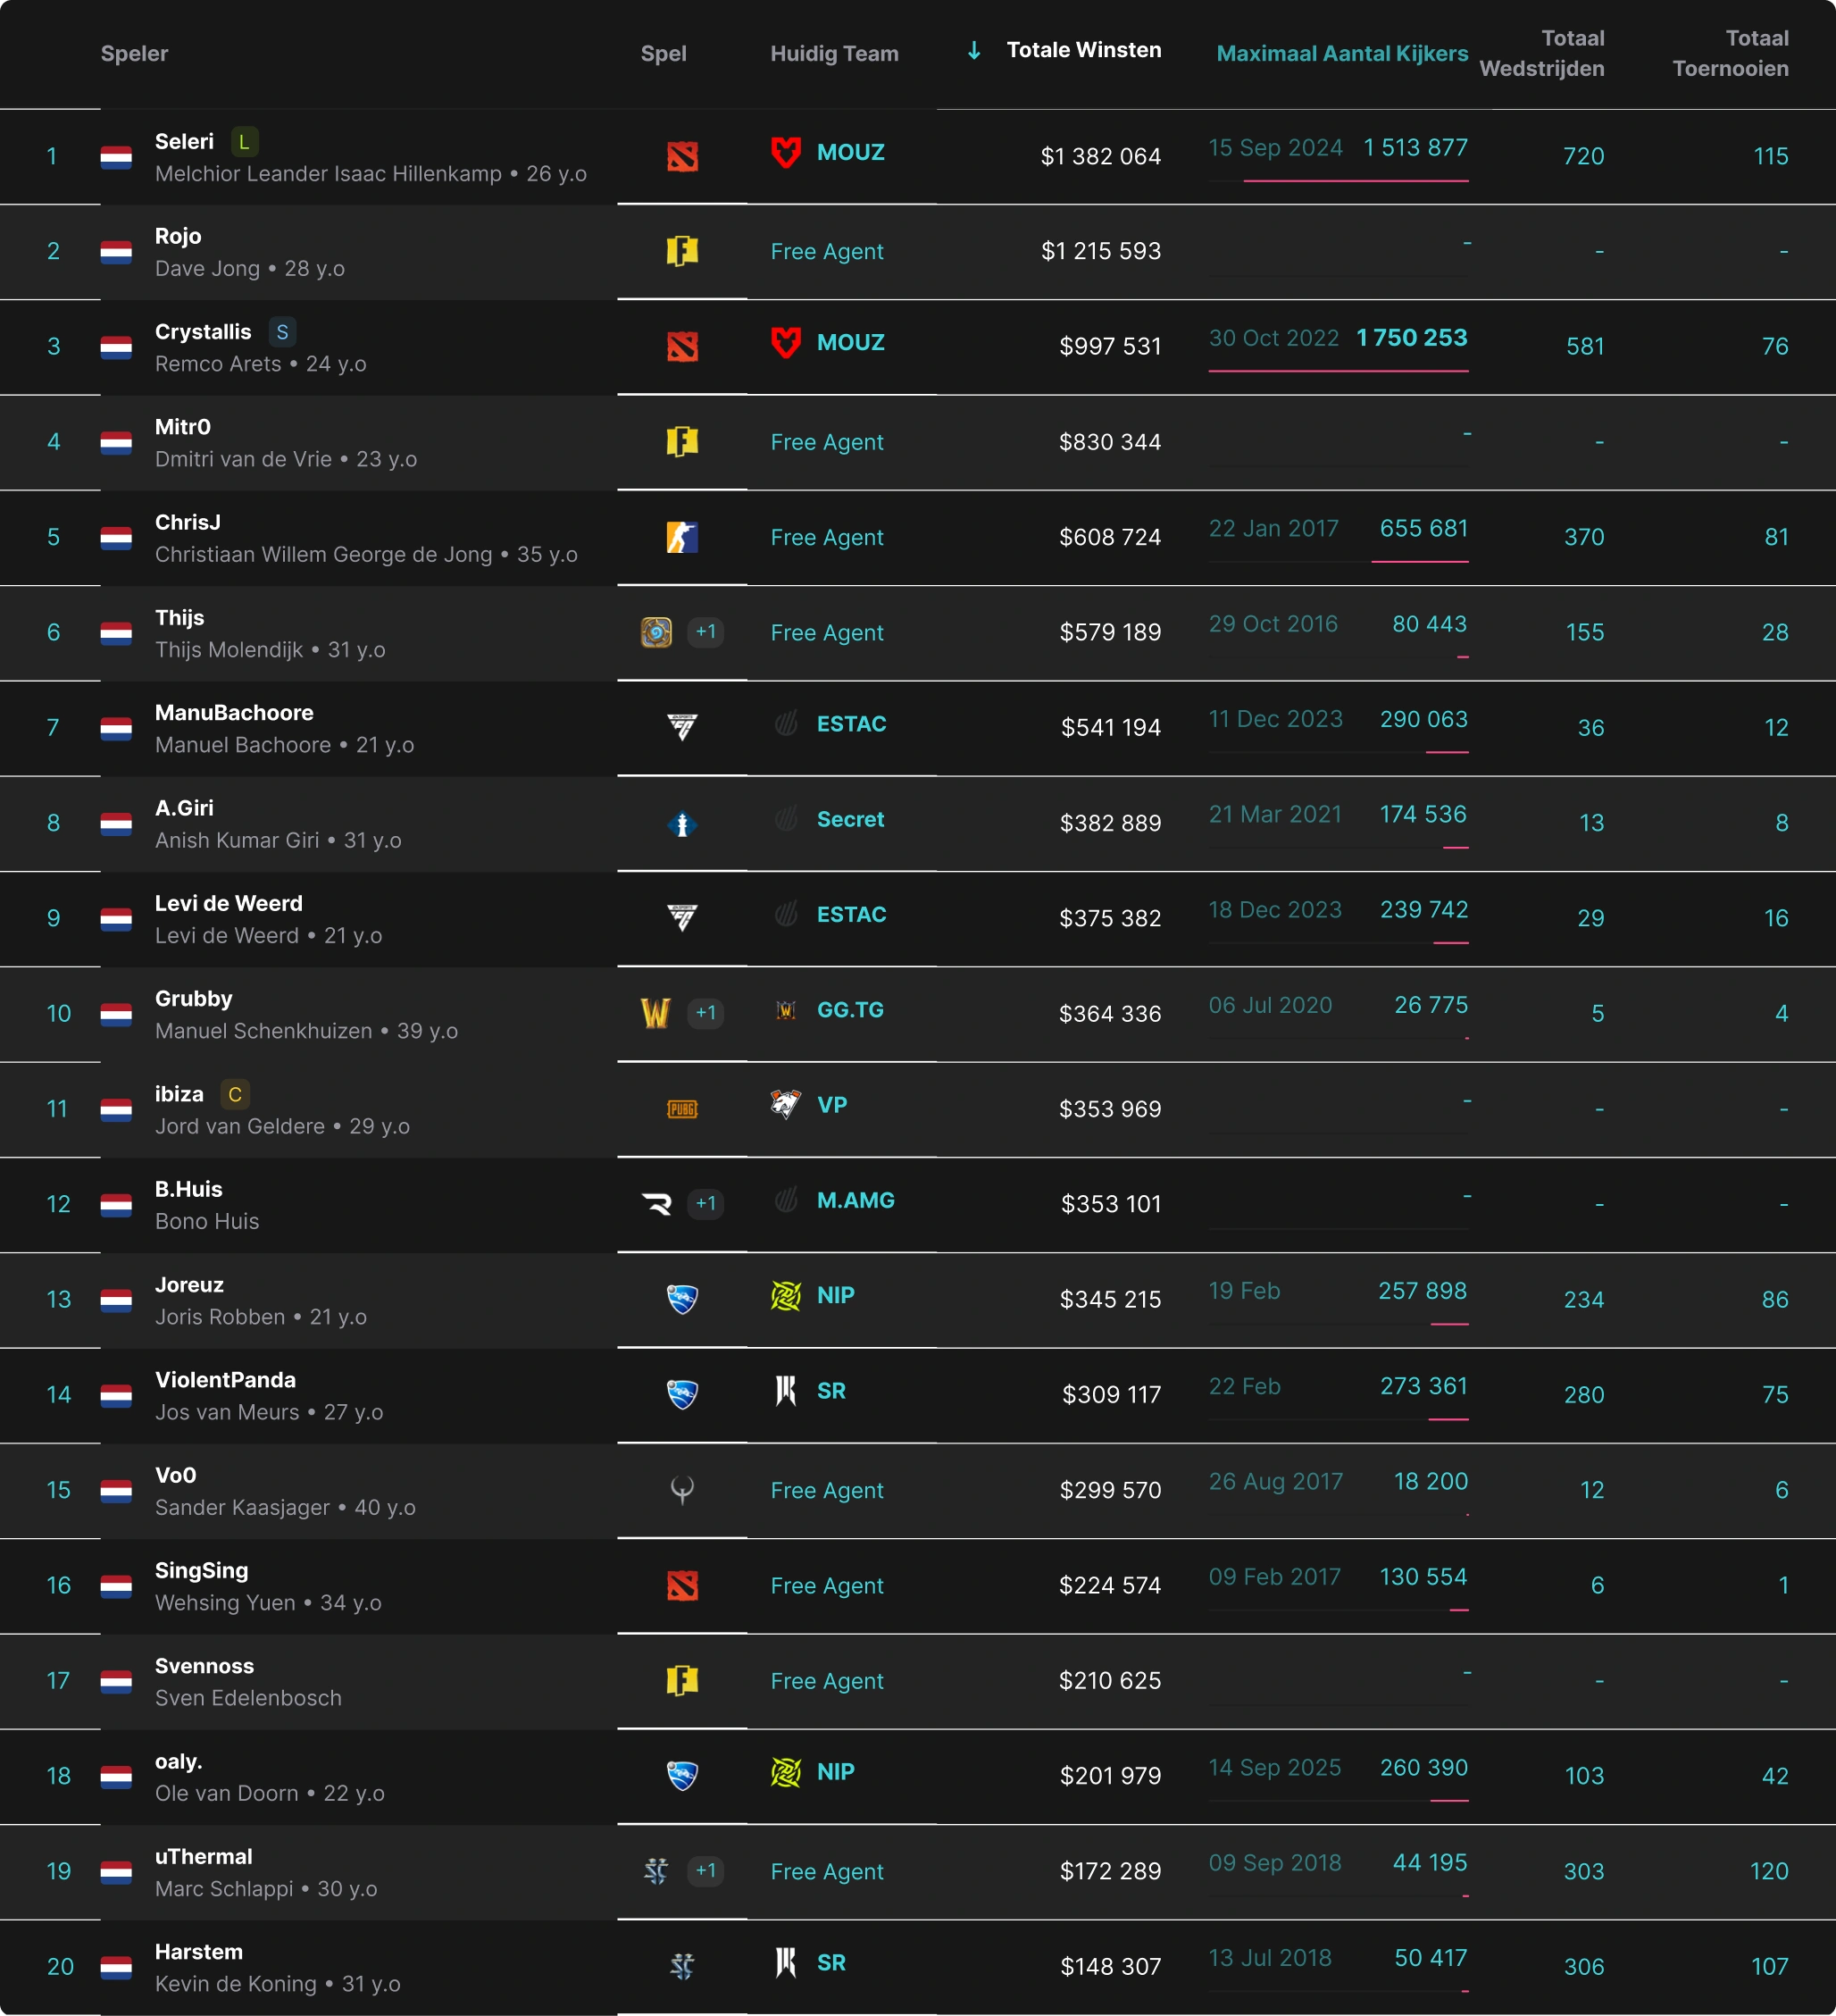Screen dimensions: 1836x2016
Task: Open the NIP team link for oaly.
Action: [x=835, y=1772]
